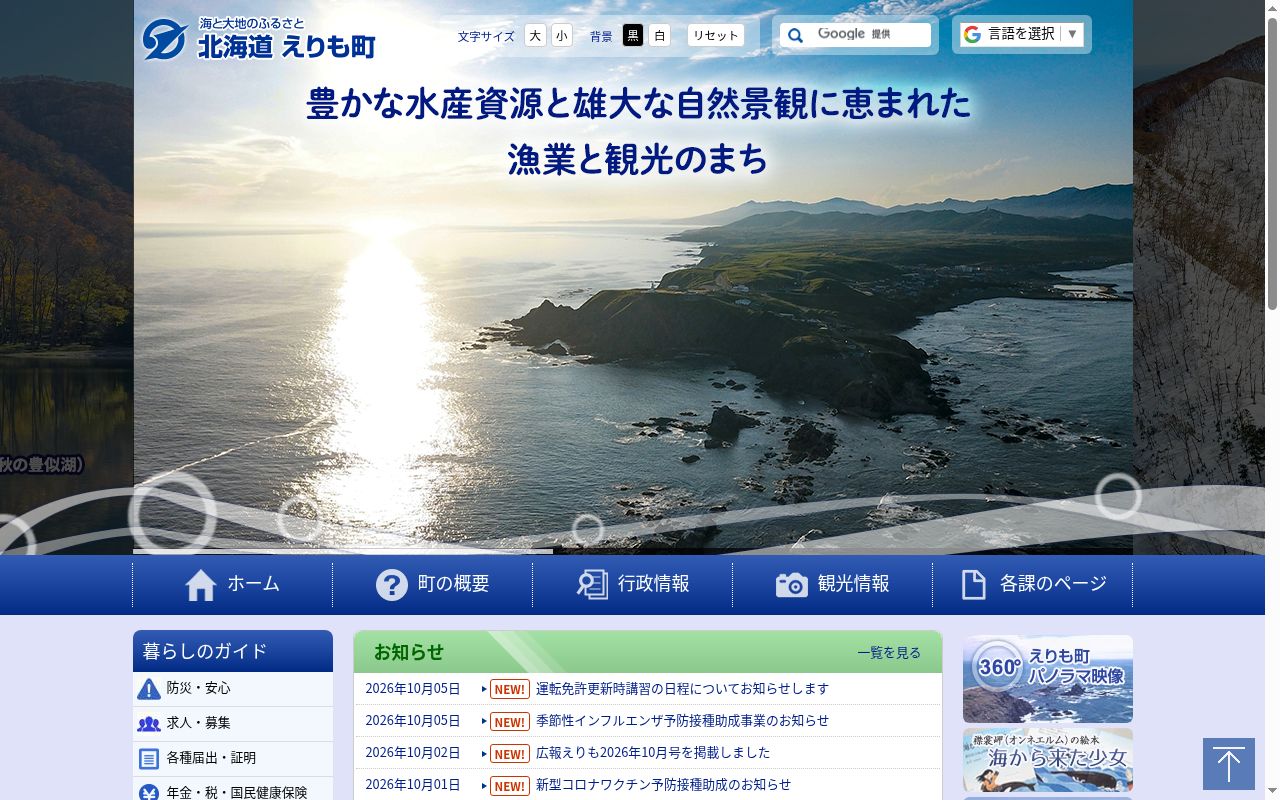Open the 観光情報 navigation menu item

pyautogui.click(x=833, y=585)
